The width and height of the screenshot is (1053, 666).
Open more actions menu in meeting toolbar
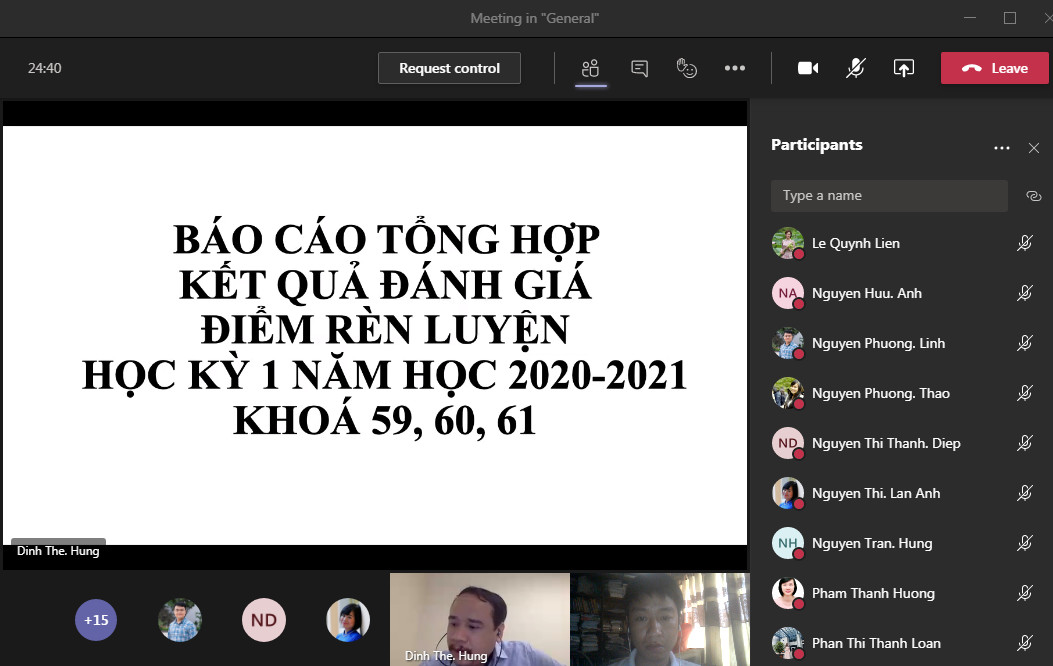pyautogui.click(x=735, y=68)
